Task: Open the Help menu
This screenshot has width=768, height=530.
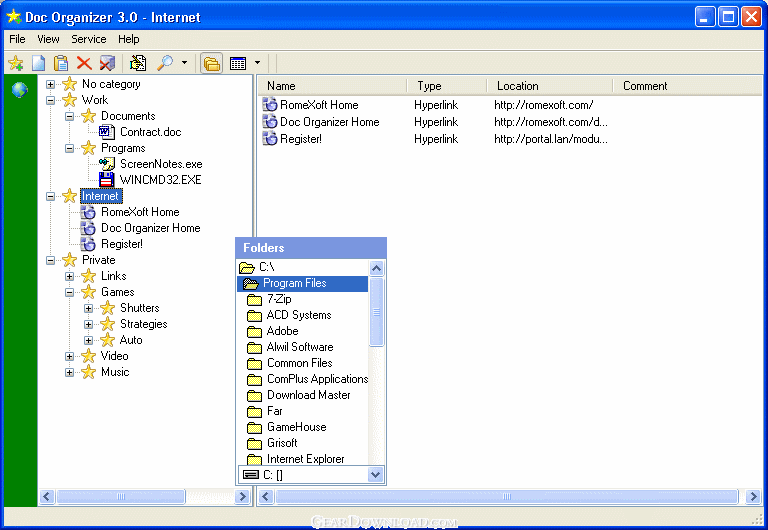Action: pos(128,39)
